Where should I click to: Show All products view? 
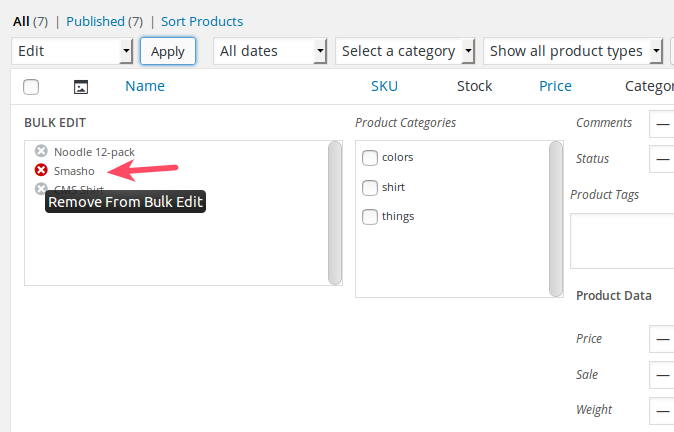(21, 21)
